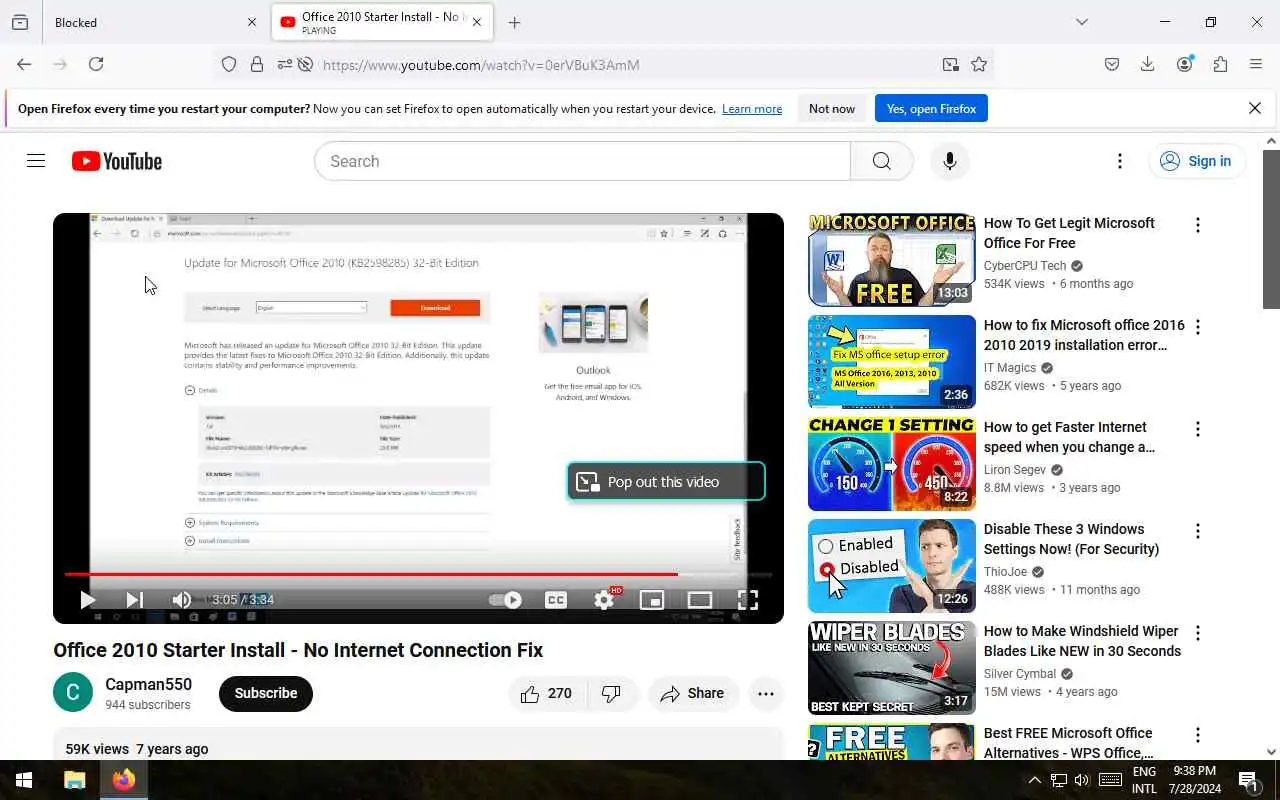Image resolution: width=1280 pixels, height=800 pixels.
Task: Mute the video volume
Action: pyautogui.click(x=181, y=600)
